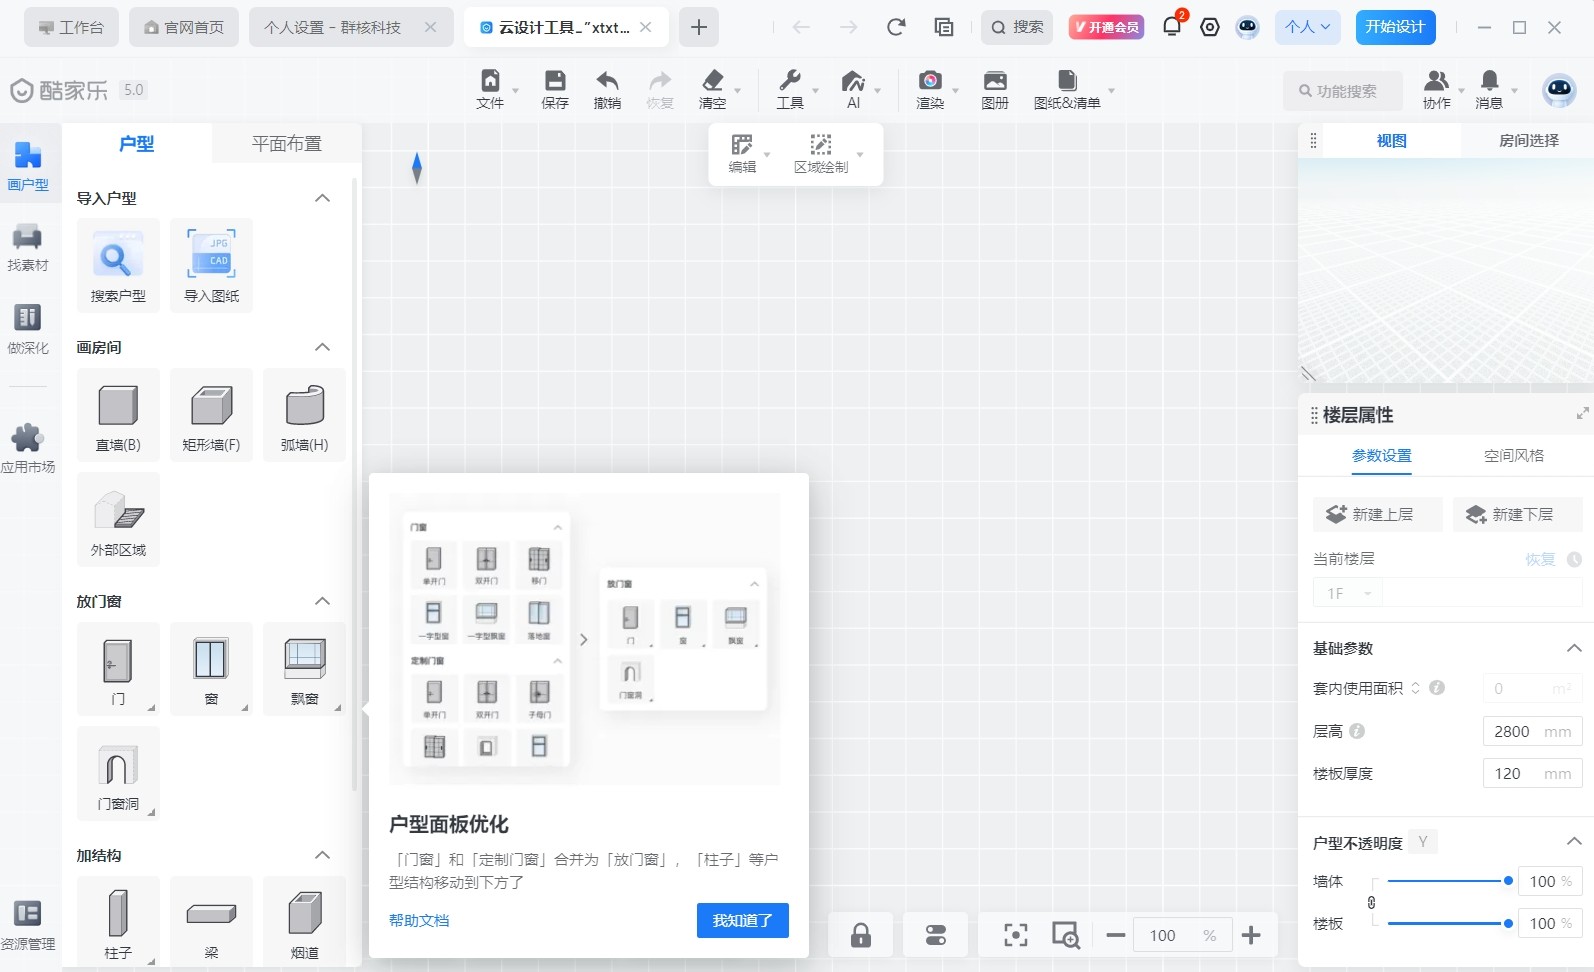The image size is (1594, 972).
Task: Click the 我知道了 button
Action: 742,920
